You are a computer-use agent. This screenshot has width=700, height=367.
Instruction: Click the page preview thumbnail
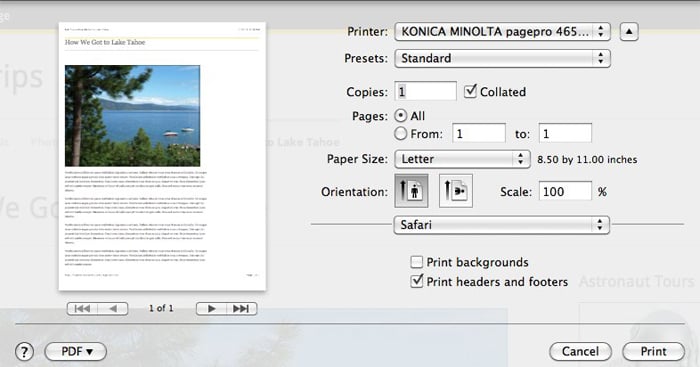[162, 156]
